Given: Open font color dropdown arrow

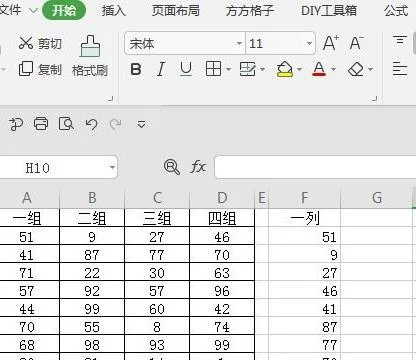Looking at the screenshot, I should pos(334,69).
